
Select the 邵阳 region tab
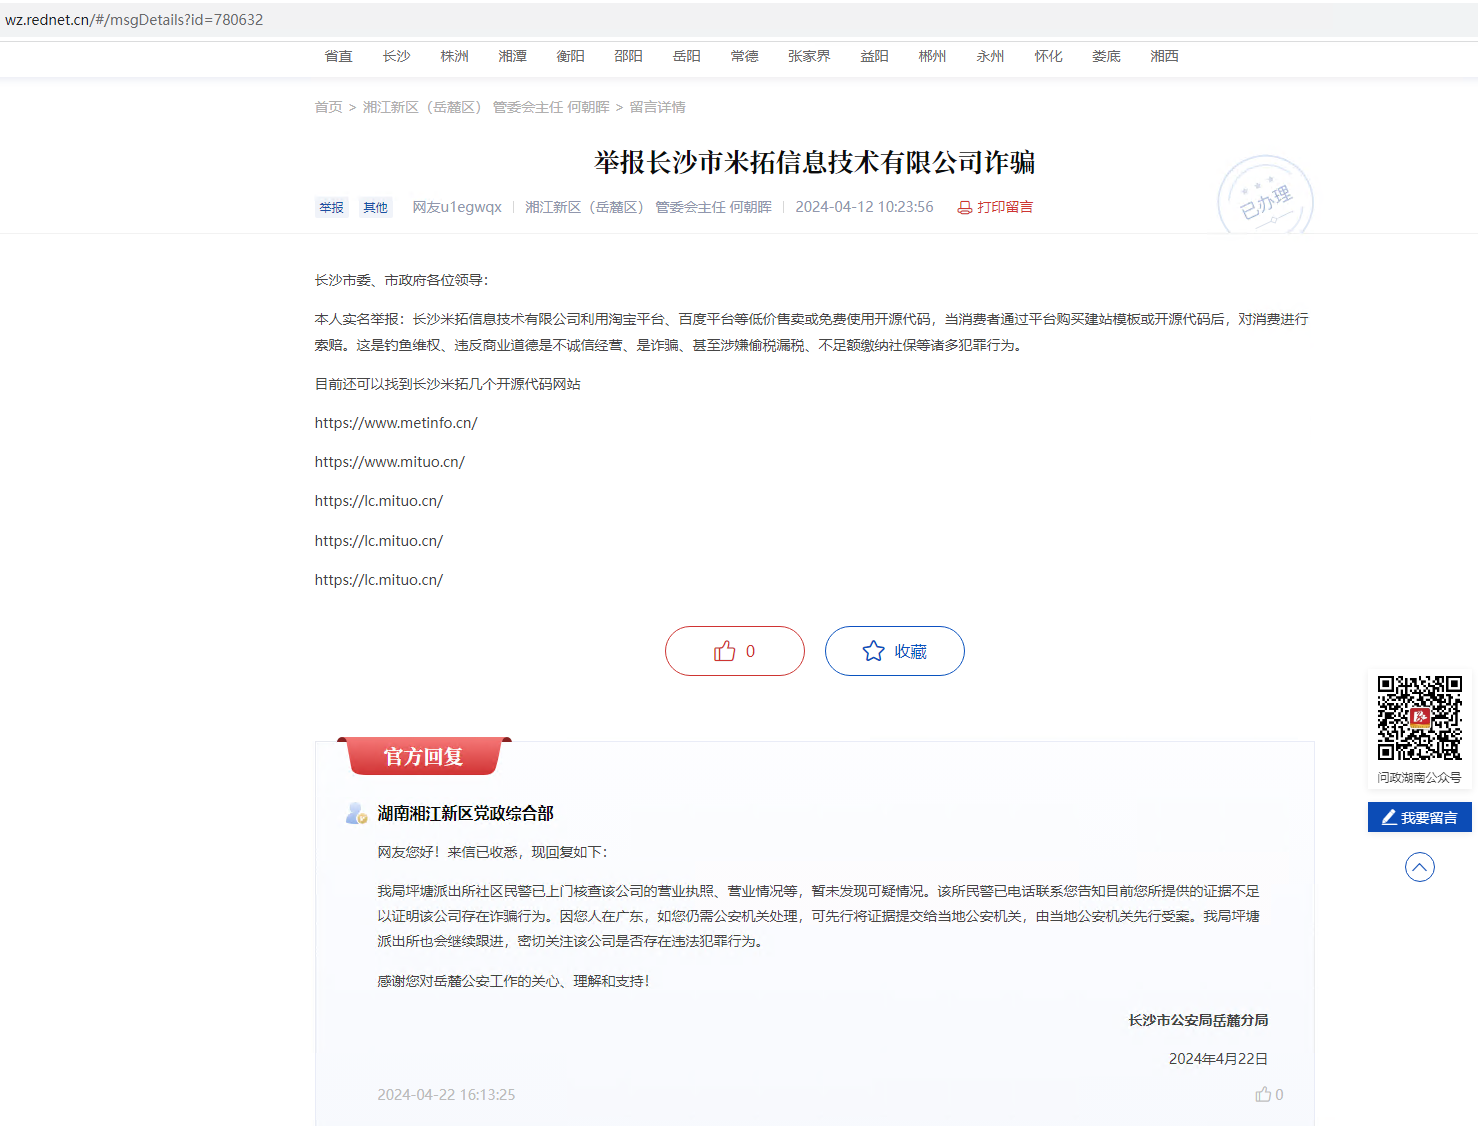(629, 56)
